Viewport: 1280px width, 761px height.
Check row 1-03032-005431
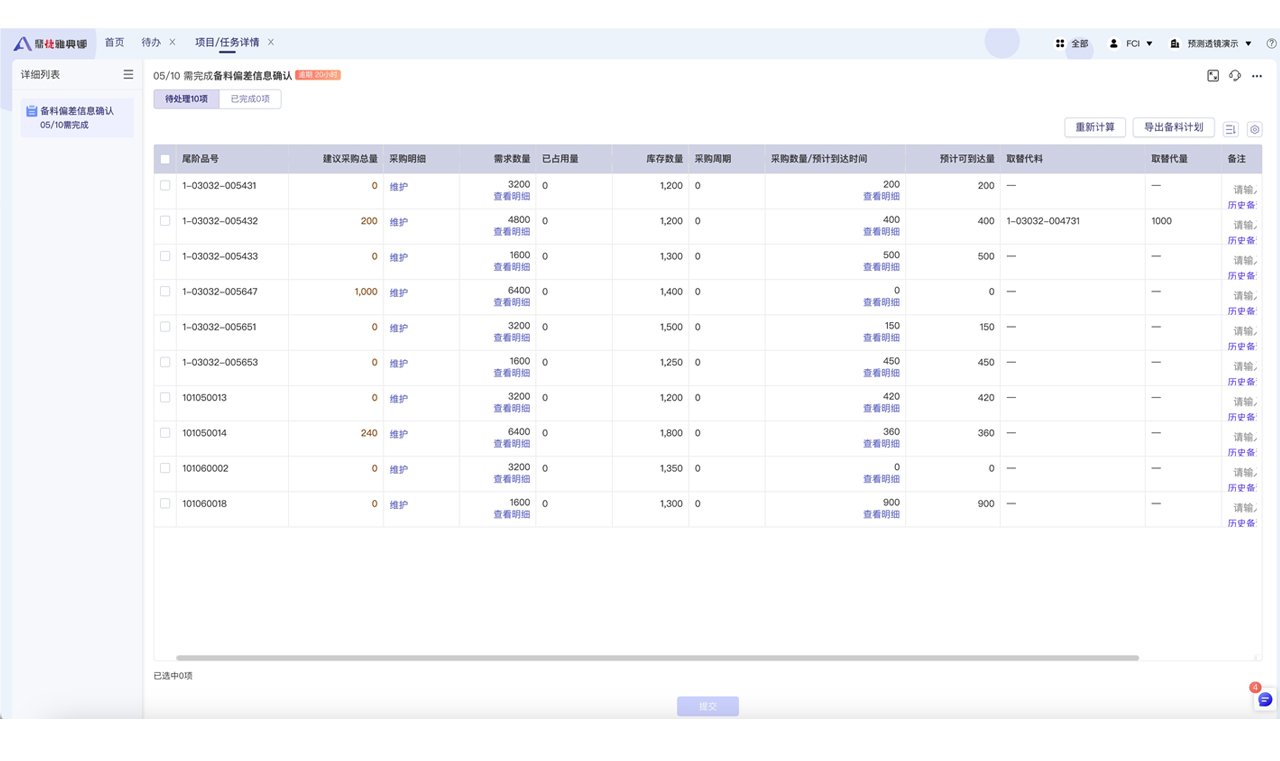point(165,185)
